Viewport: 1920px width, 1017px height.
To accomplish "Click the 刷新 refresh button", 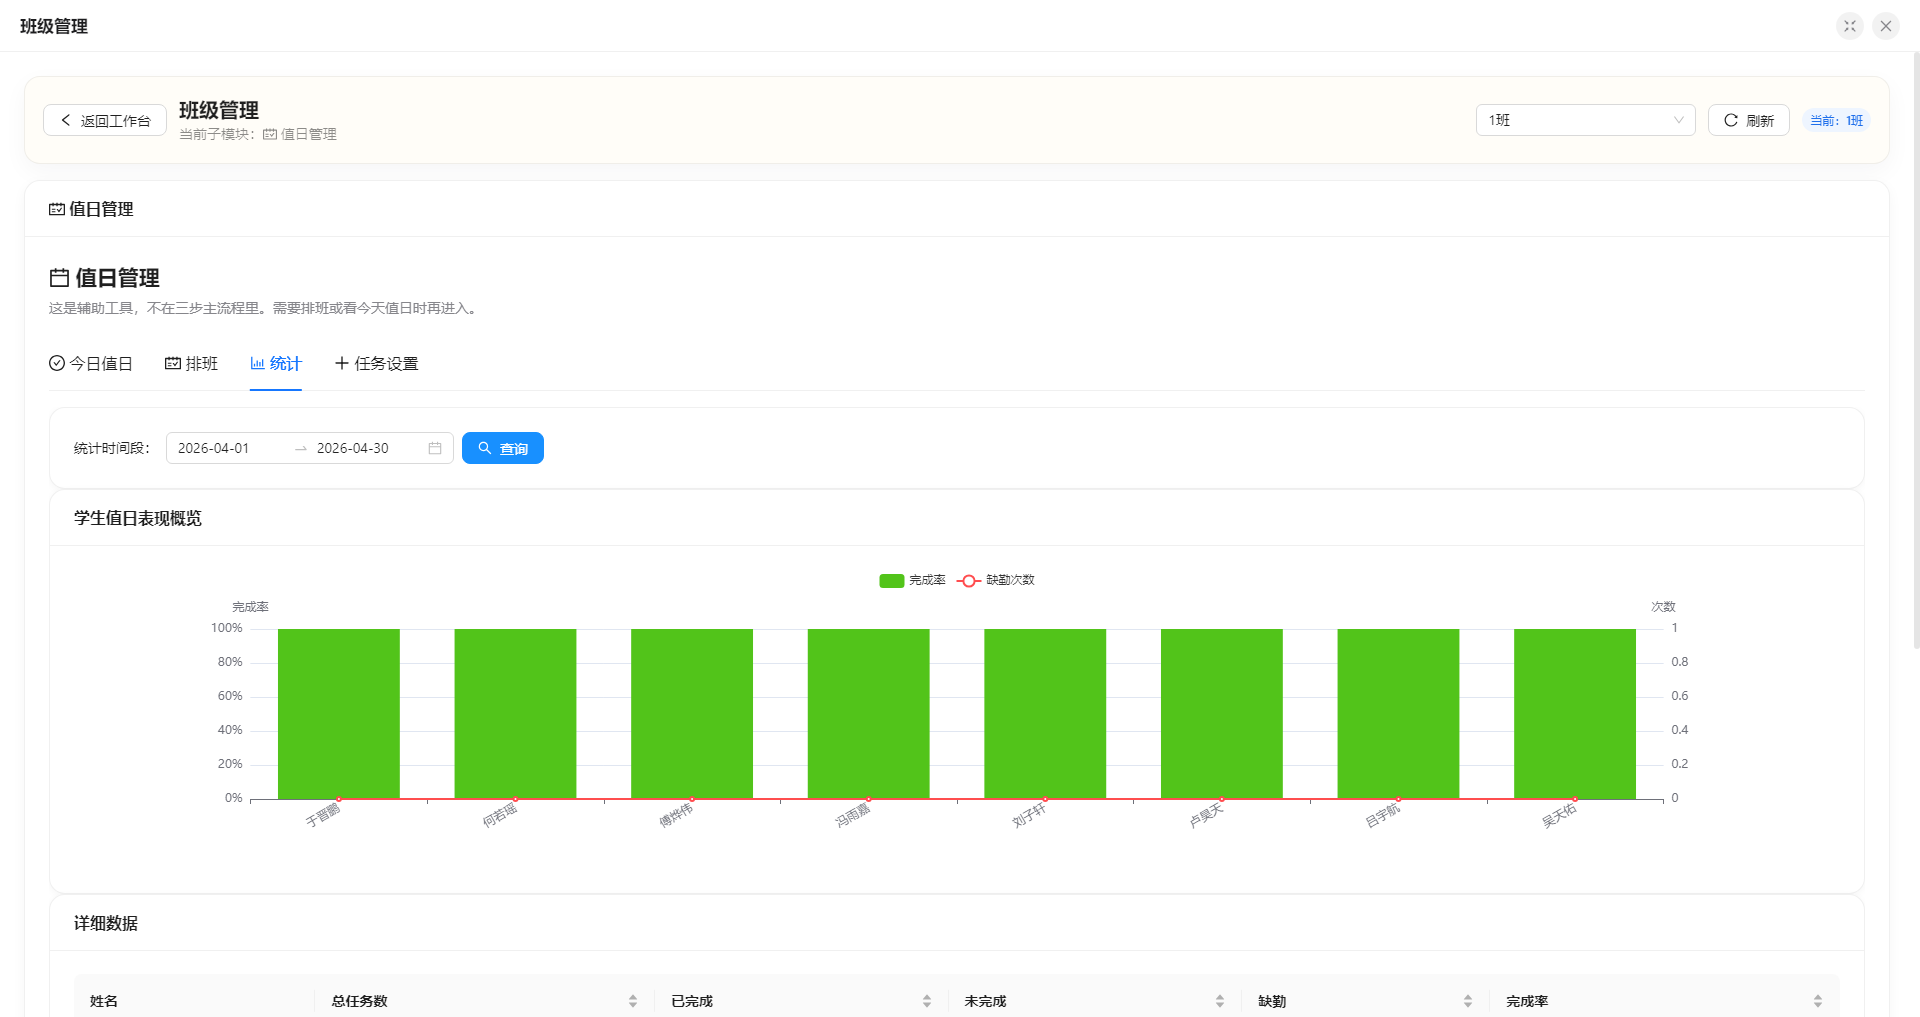I will (x=1748, y=120).
